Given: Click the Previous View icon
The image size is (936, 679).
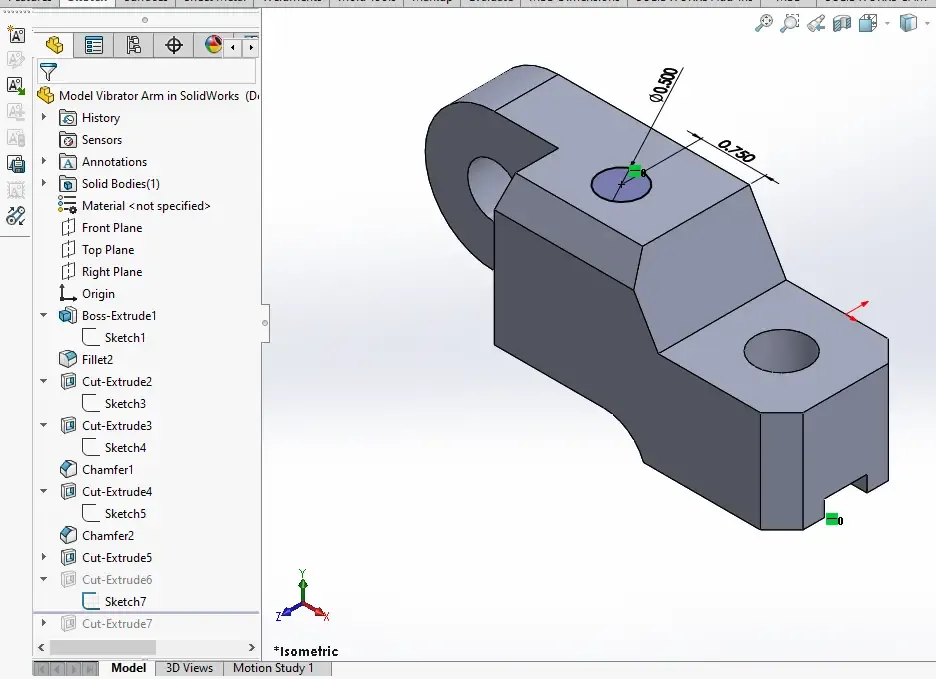Looking at the screenshot, I should 815,23.
